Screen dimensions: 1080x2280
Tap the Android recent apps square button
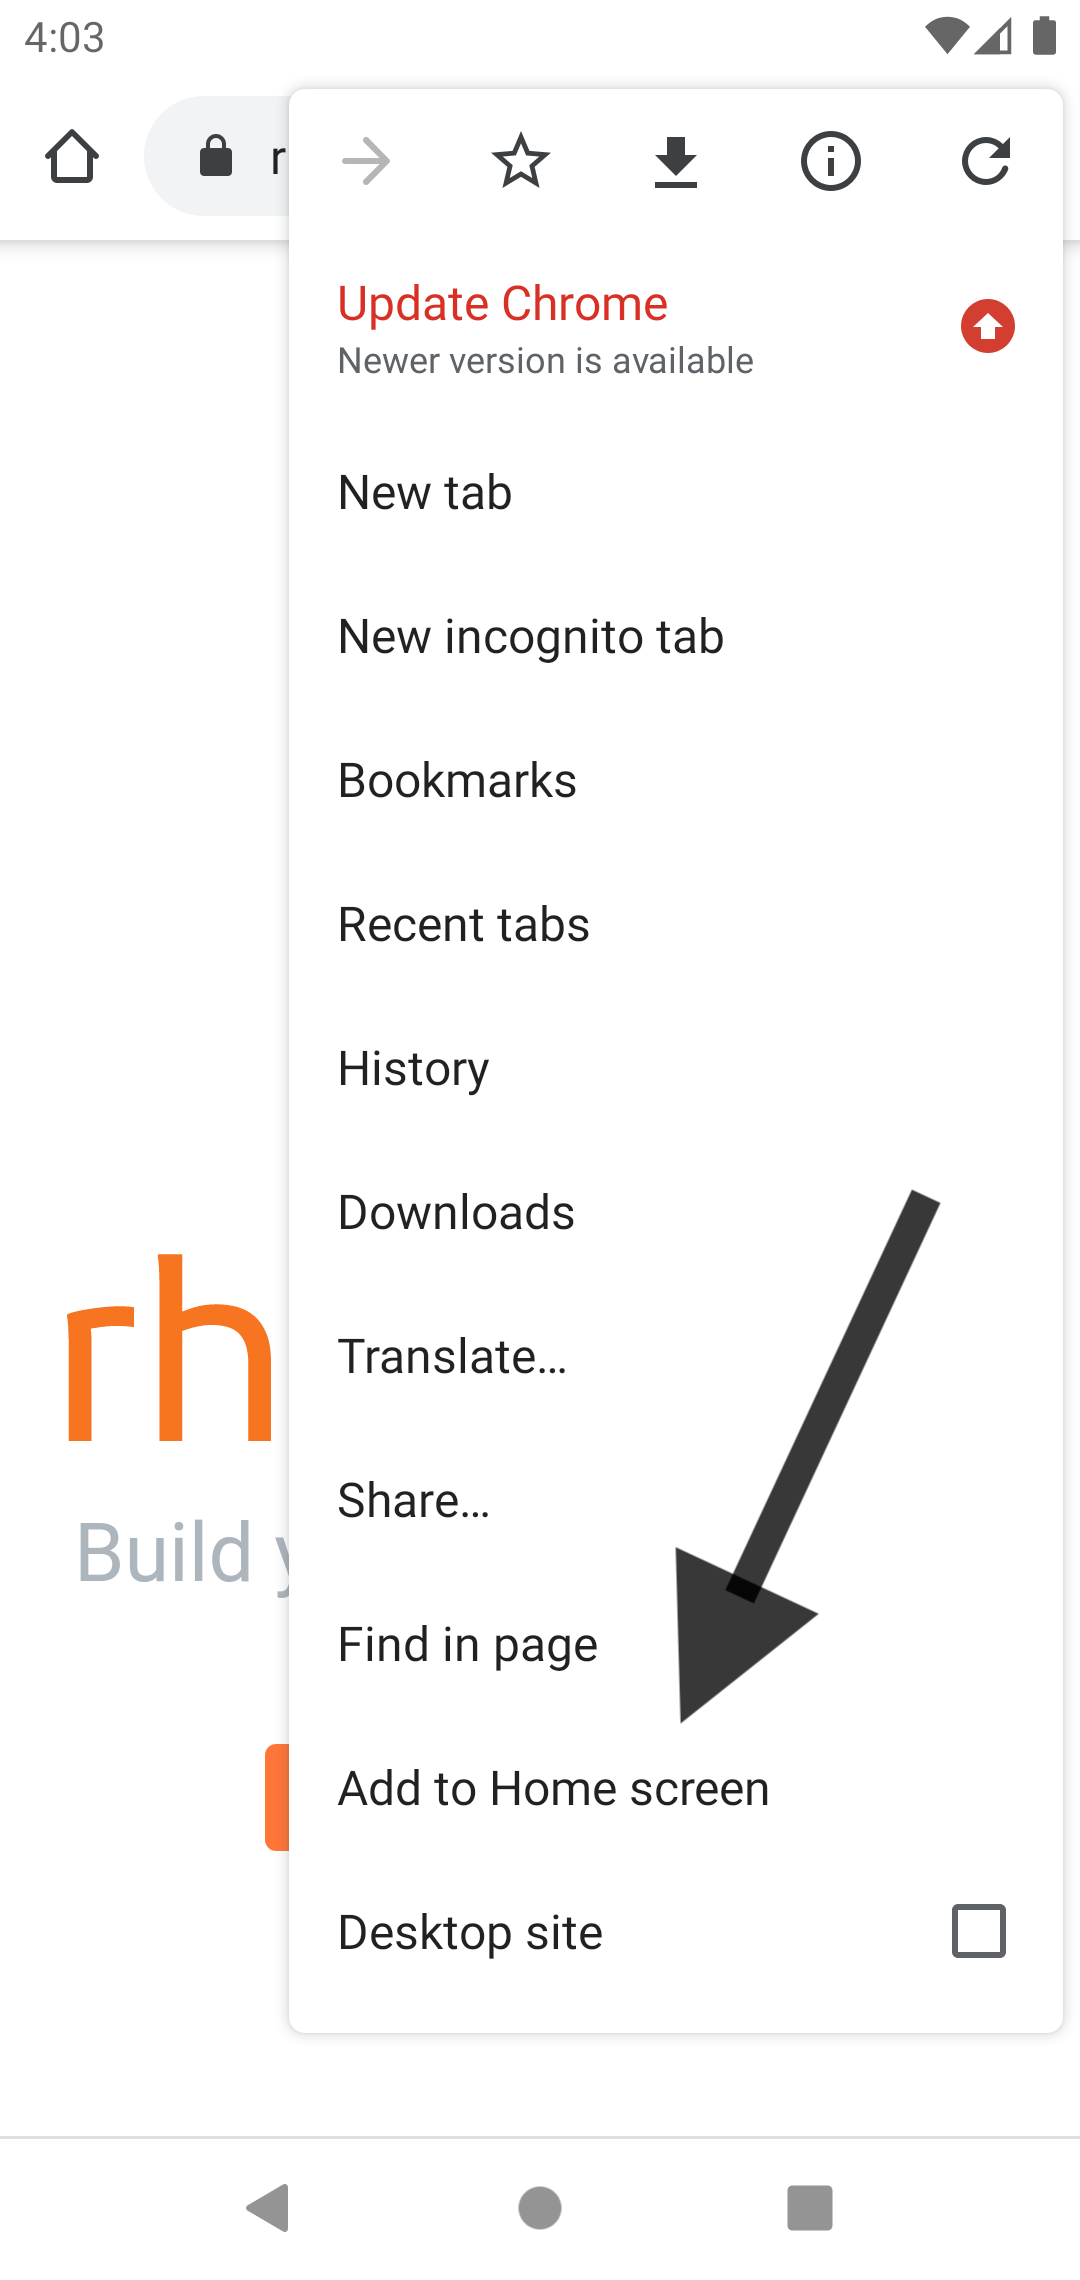[810, 2207]
